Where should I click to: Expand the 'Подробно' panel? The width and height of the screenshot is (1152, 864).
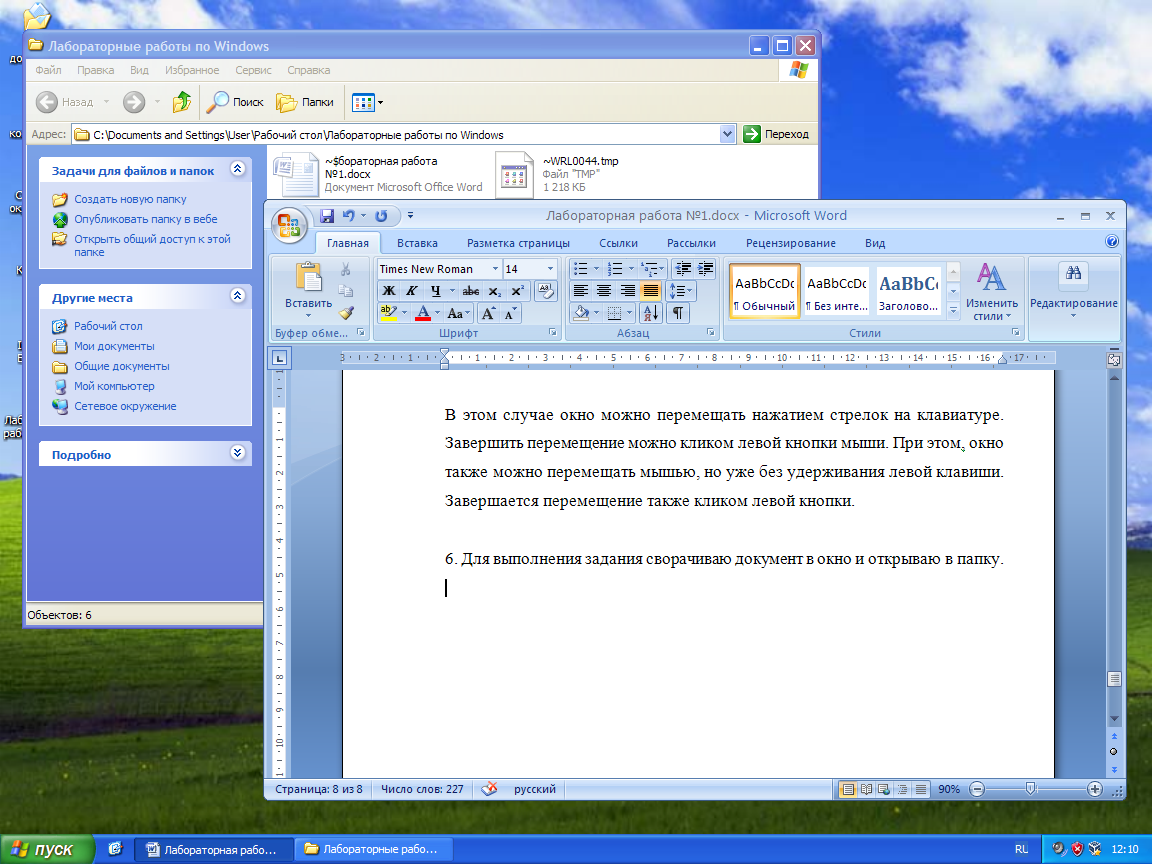click(237, 453)
